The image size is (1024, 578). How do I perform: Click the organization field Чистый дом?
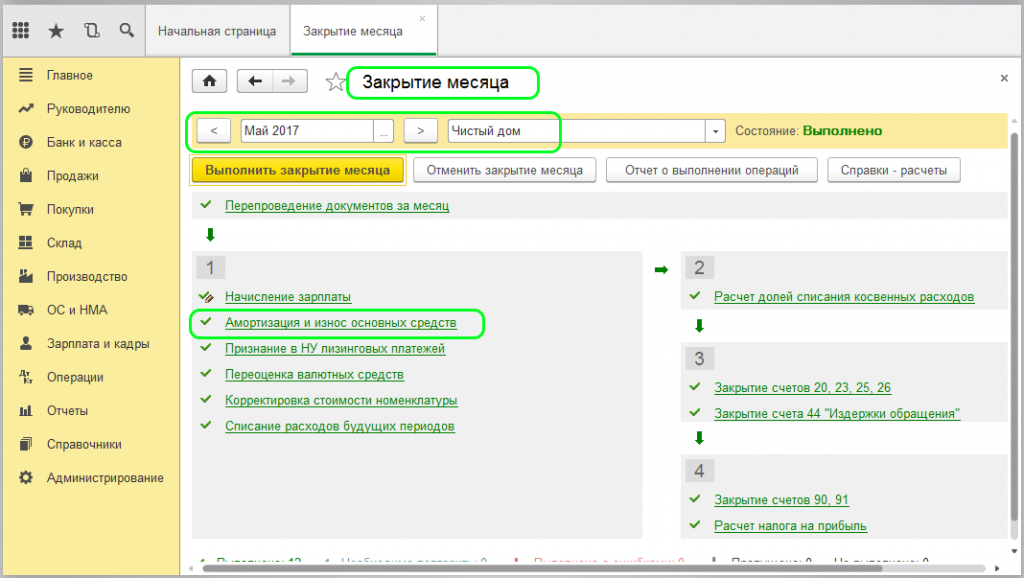[575, 131]
